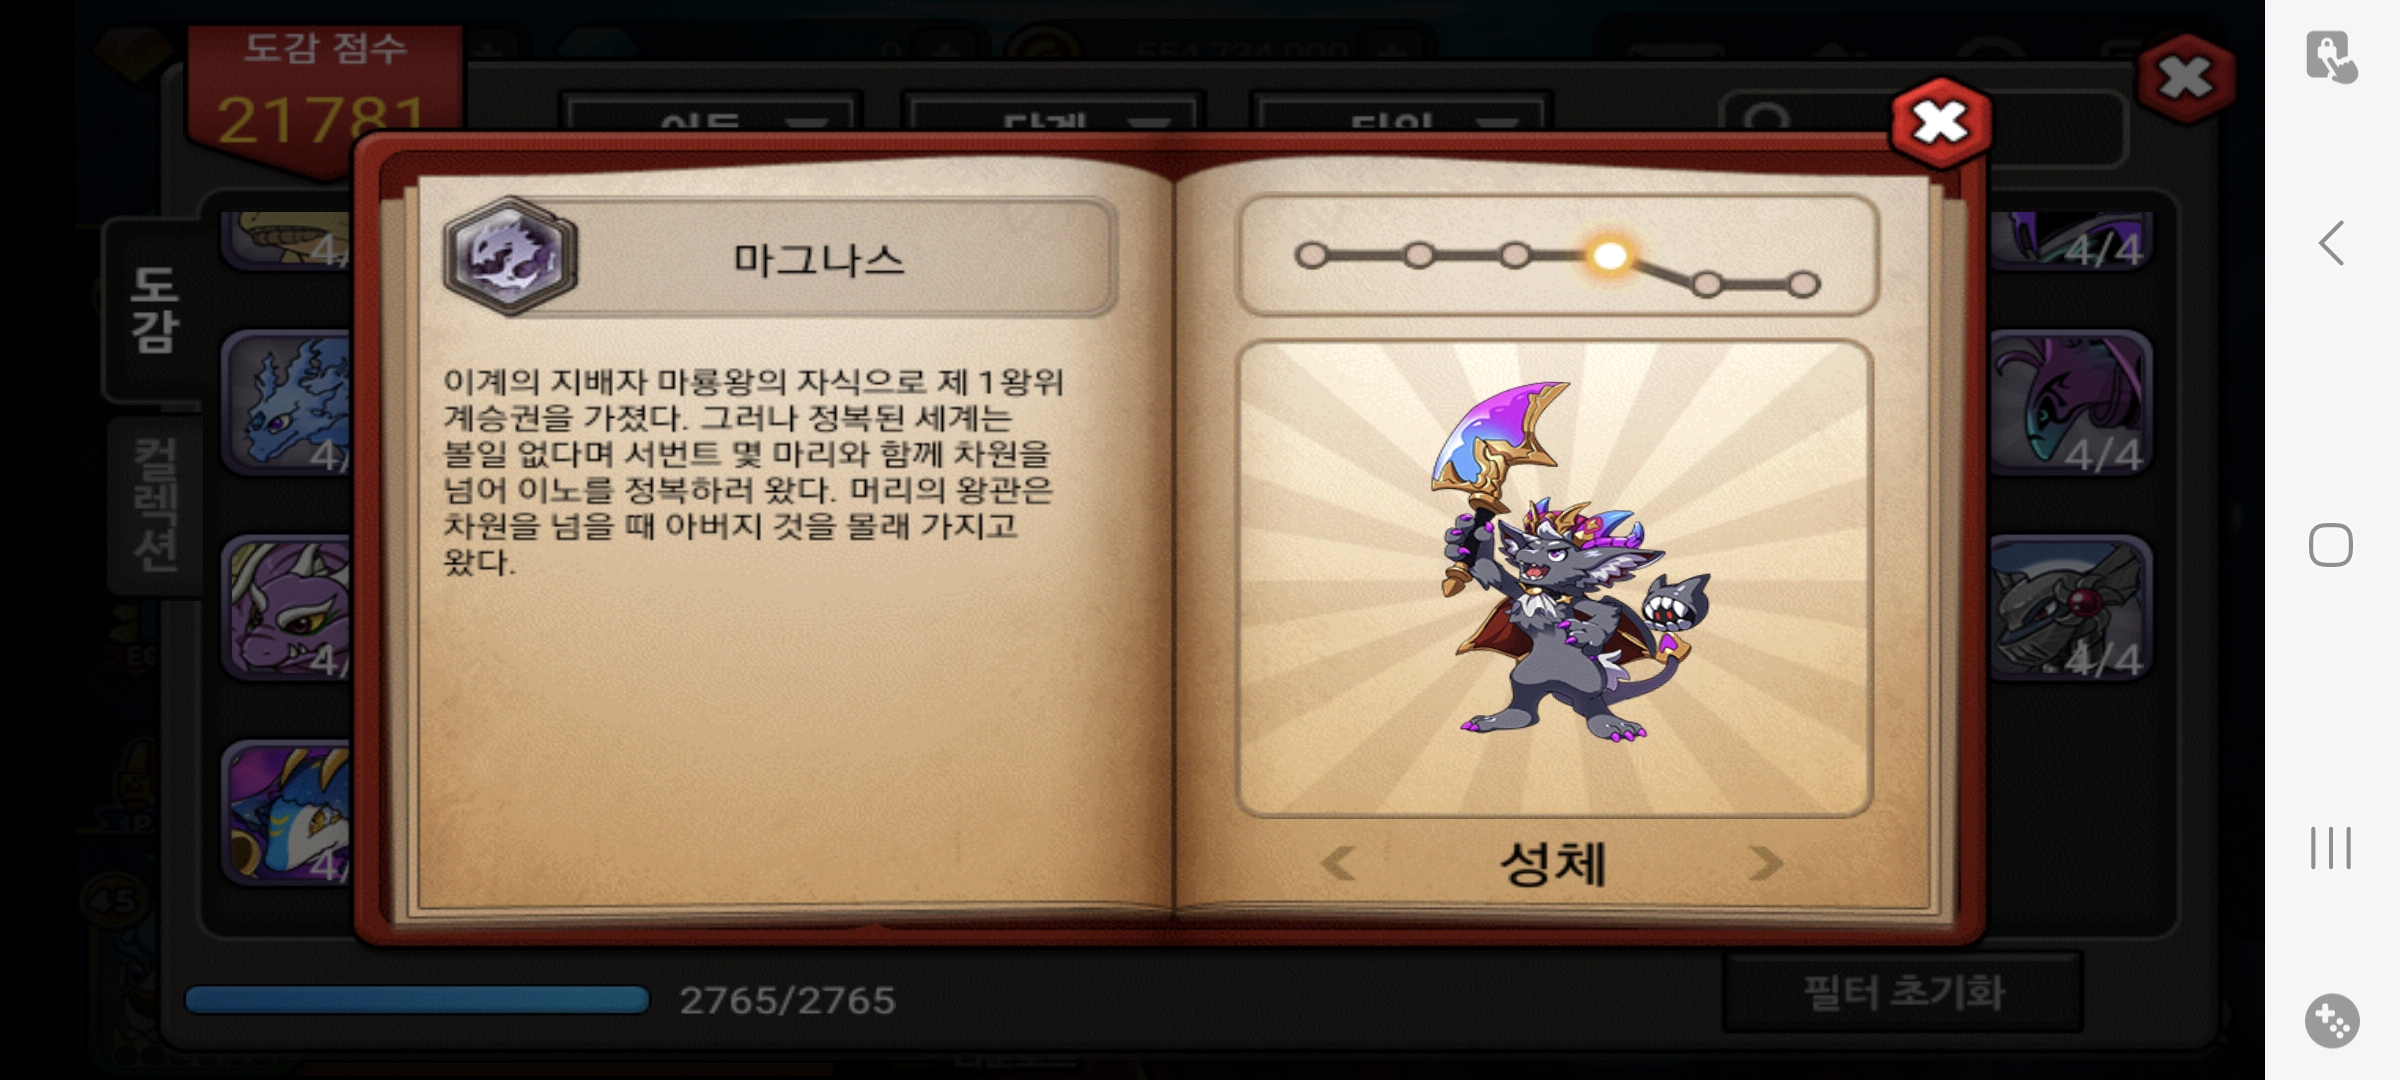
Task: Click the 2765/2765 collection progress bar
Action: point(417,1000)
